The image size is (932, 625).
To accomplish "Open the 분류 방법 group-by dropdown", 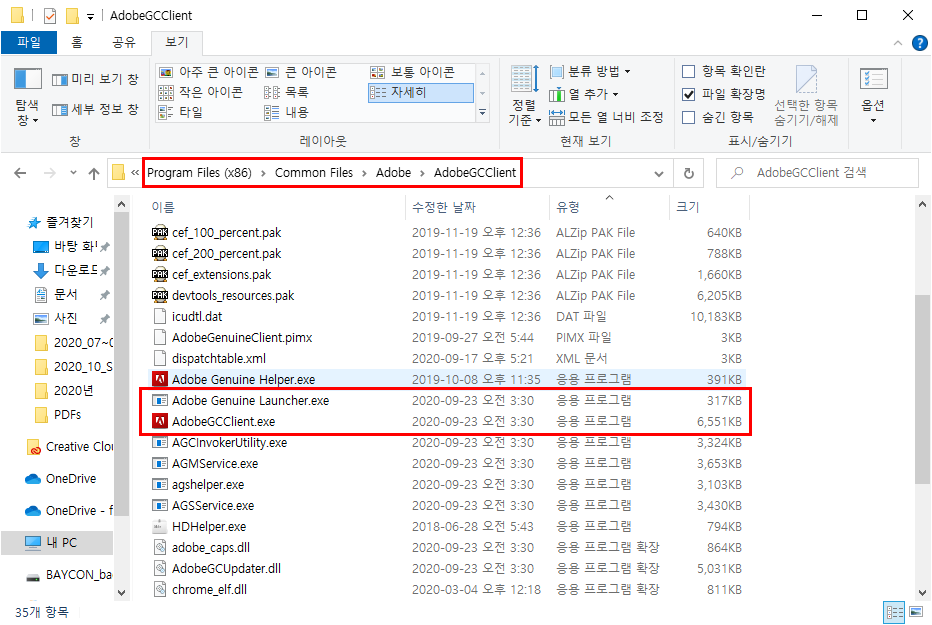I will pos(590,72).
